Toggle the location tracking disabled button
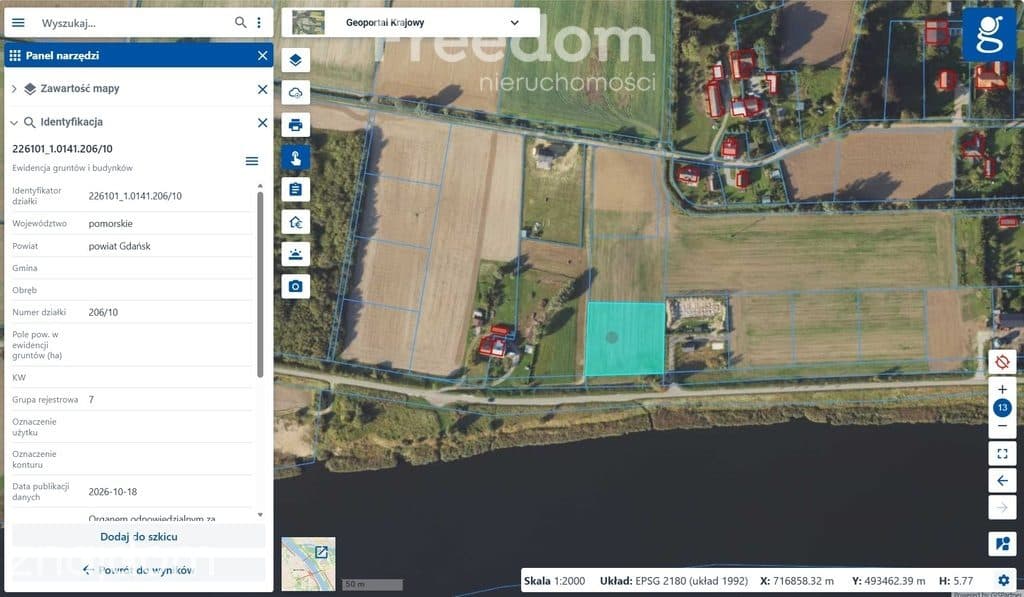Image resolution: width=1024 pixels, height=597 pixels. (1002, 362)
